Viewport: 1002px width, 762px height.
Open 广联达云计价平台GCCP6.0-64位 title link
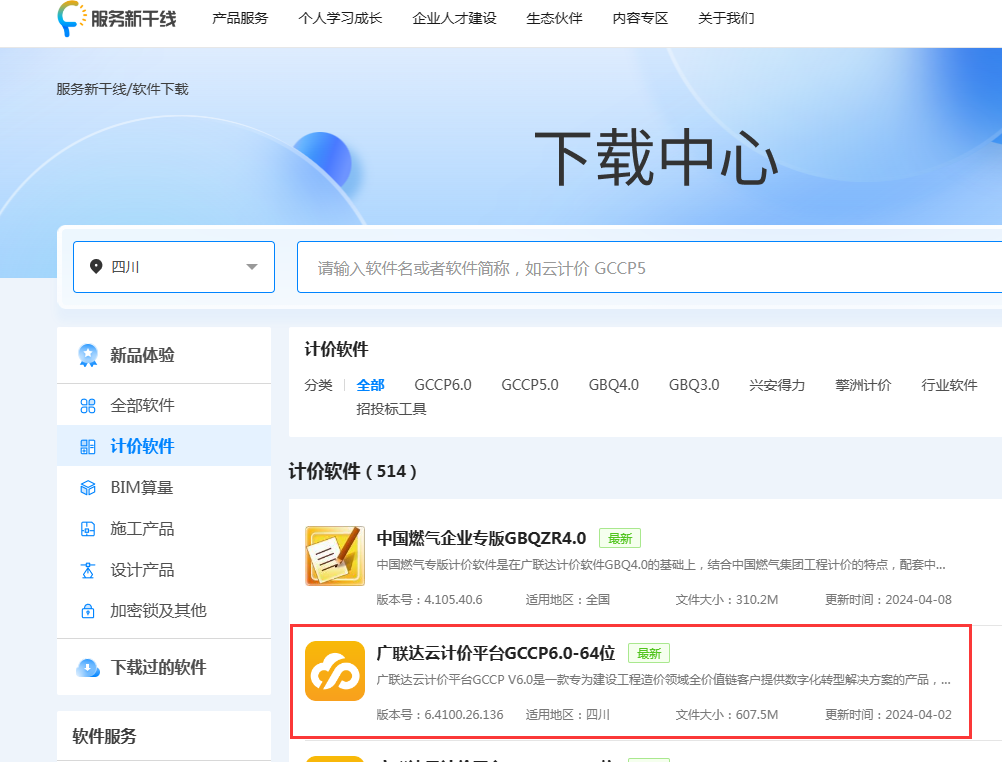coord(496,653)
